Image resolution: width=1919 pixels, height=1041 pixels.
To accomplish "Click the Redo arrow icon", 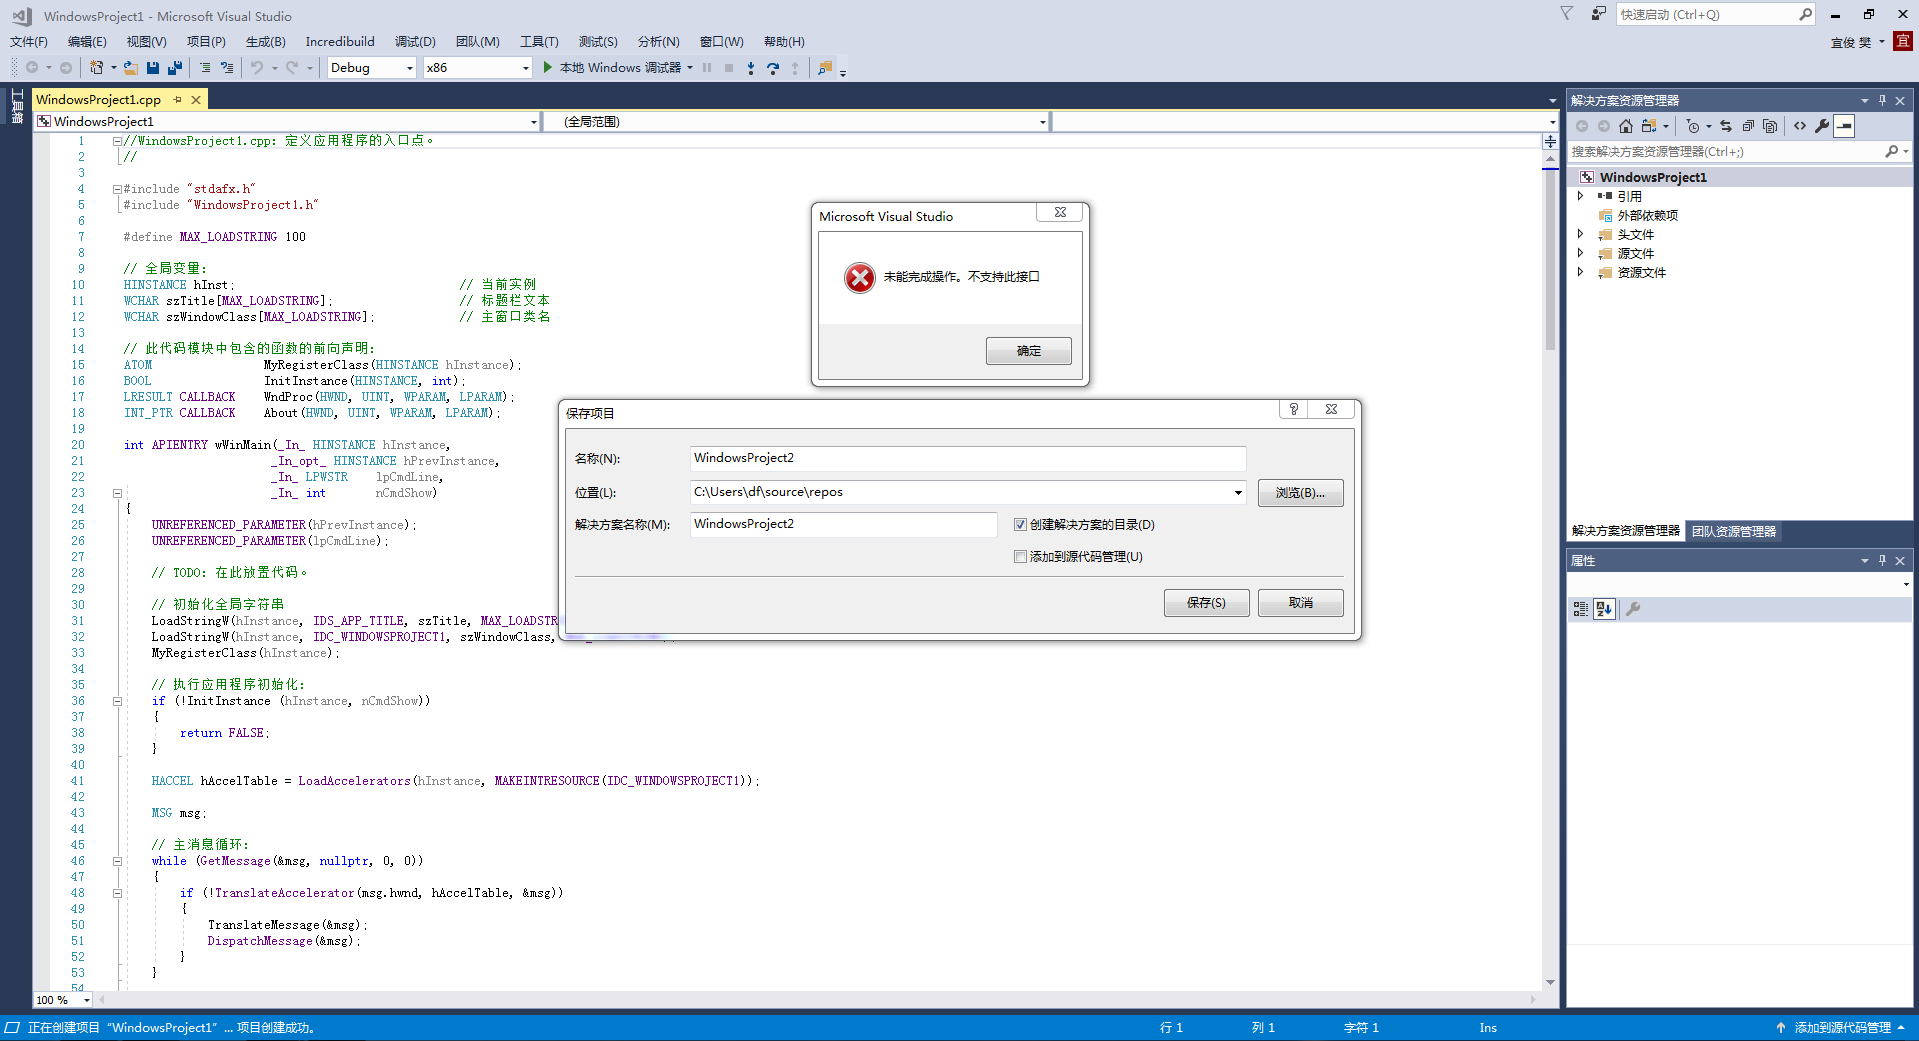I will coord(292,68).
